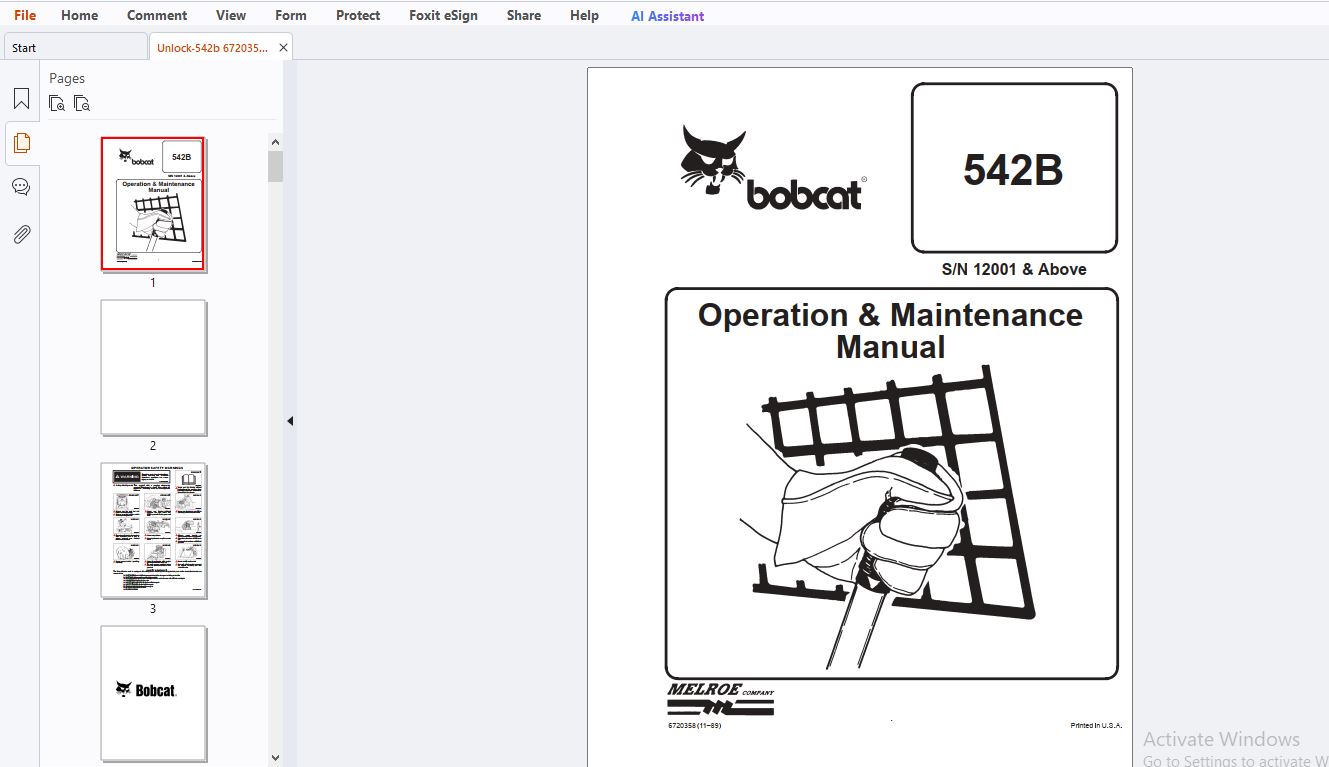Image resolution: width=1329 pixels, height=767 pixels.
Task: Click the enlarge page thumbnails icon
Action: [57, 103]
